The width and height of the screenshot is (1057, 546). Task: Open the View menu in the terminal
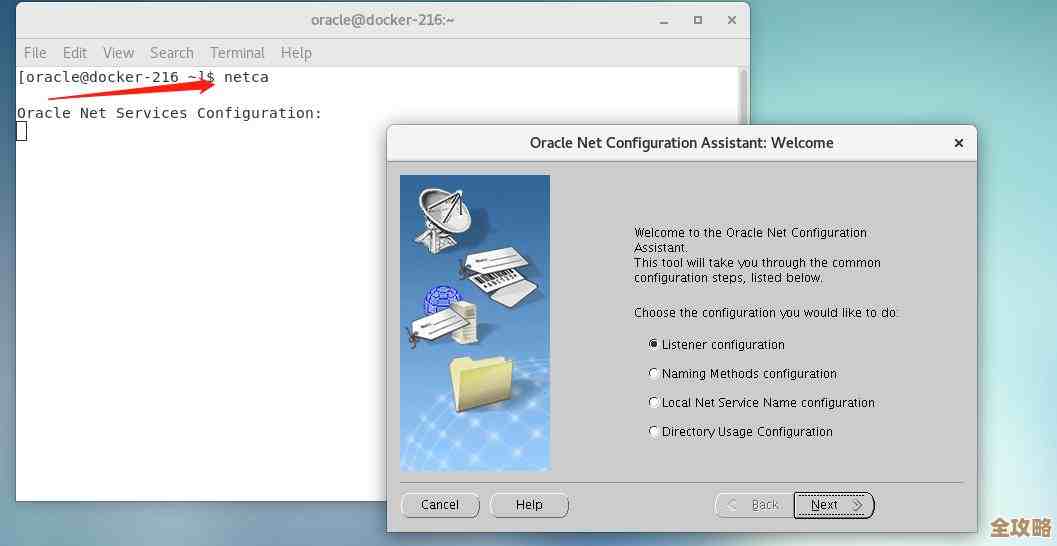point(118,53)
